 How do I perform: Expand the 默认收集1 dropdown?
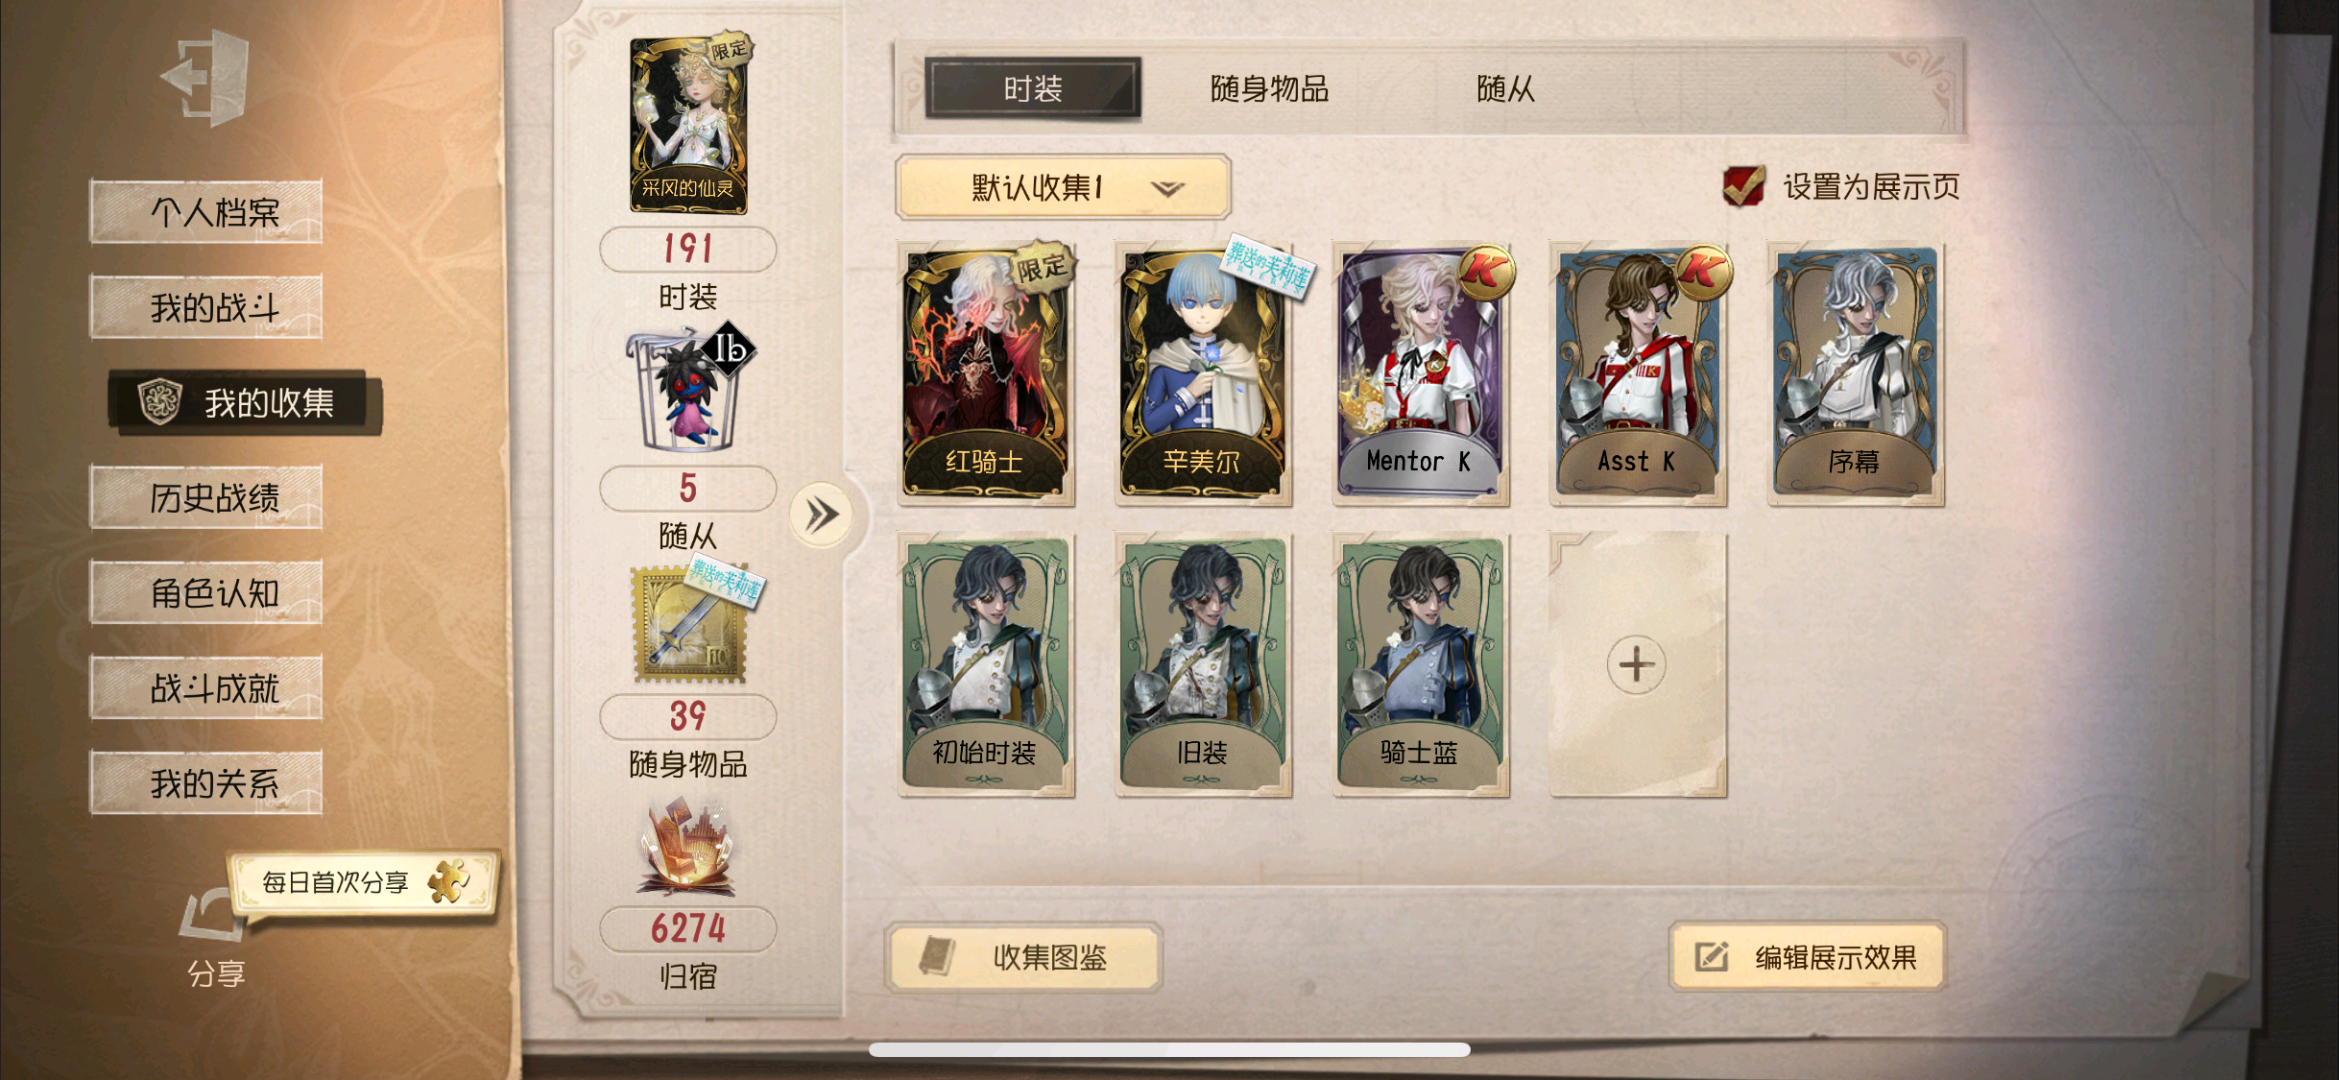1063,187
